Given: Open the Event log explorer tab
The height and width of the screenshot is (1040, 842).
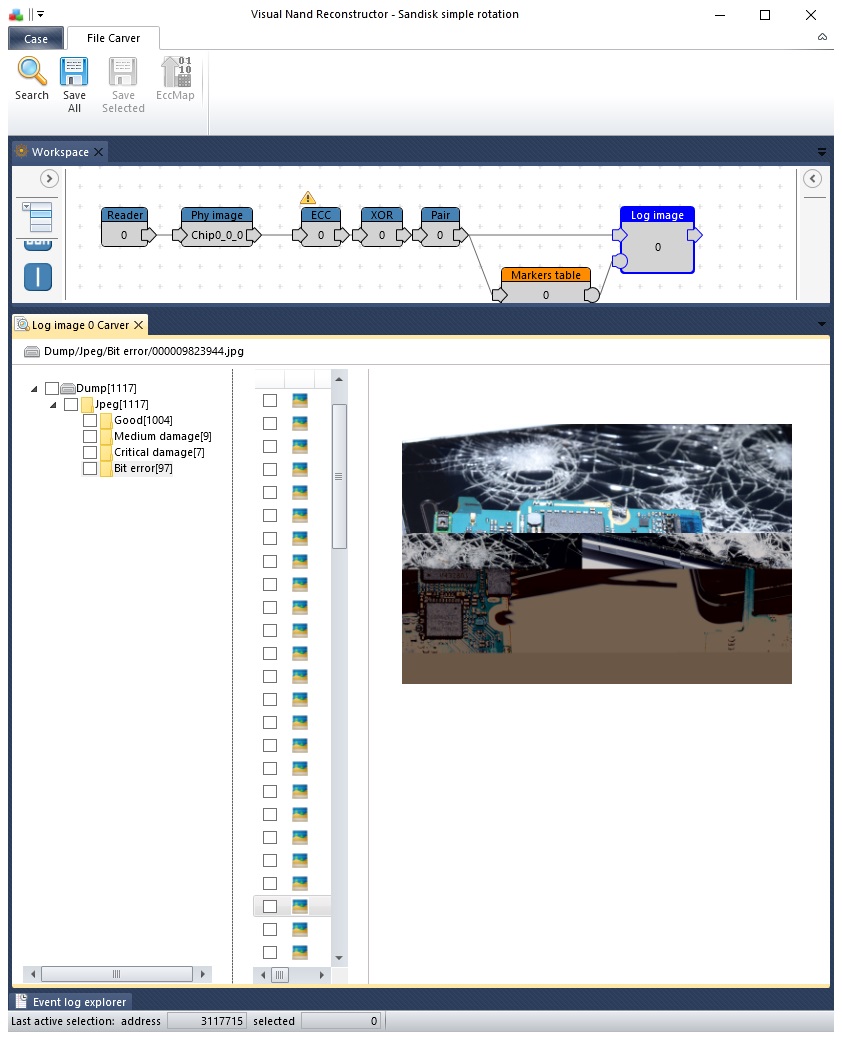Looking at the screenshot, I should coord(70,1002).
